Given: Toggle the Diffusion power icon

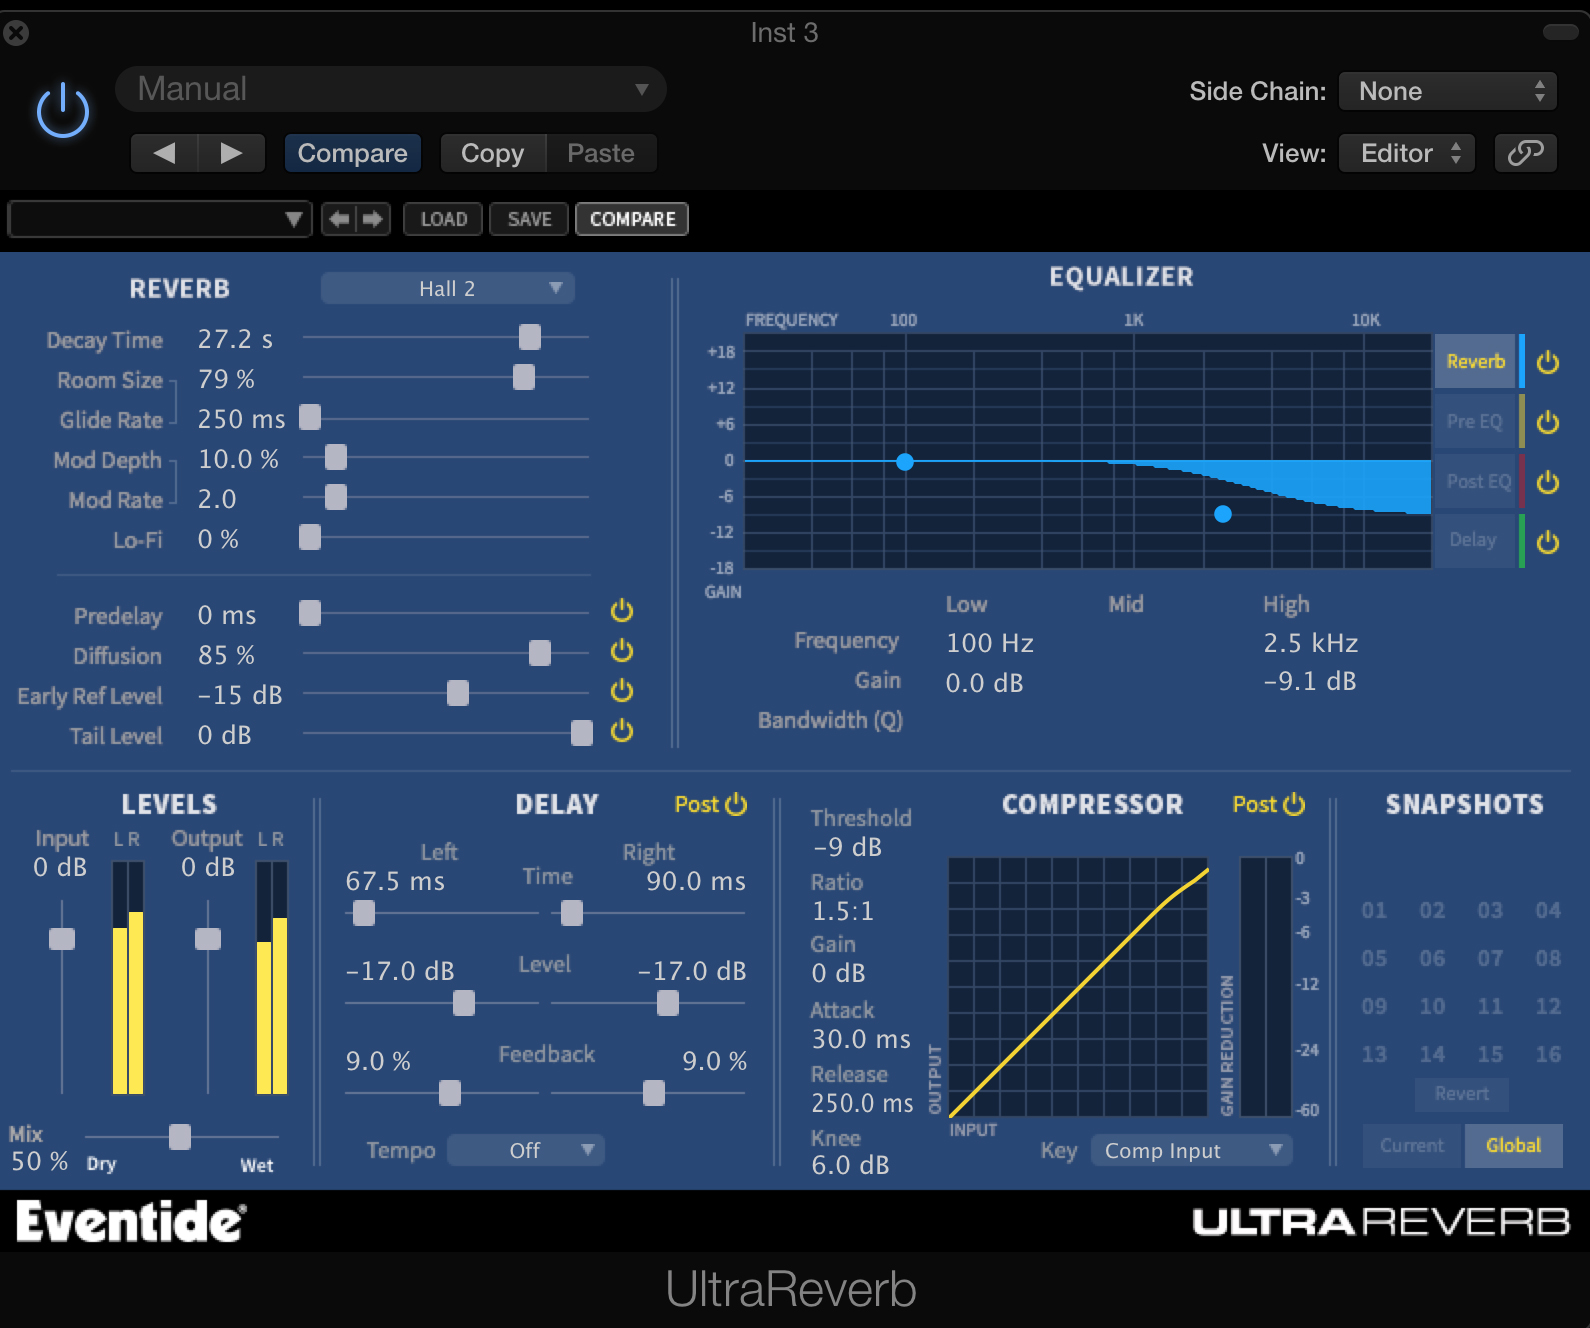Looking at the screenshot, I should (x=622, y=651).
